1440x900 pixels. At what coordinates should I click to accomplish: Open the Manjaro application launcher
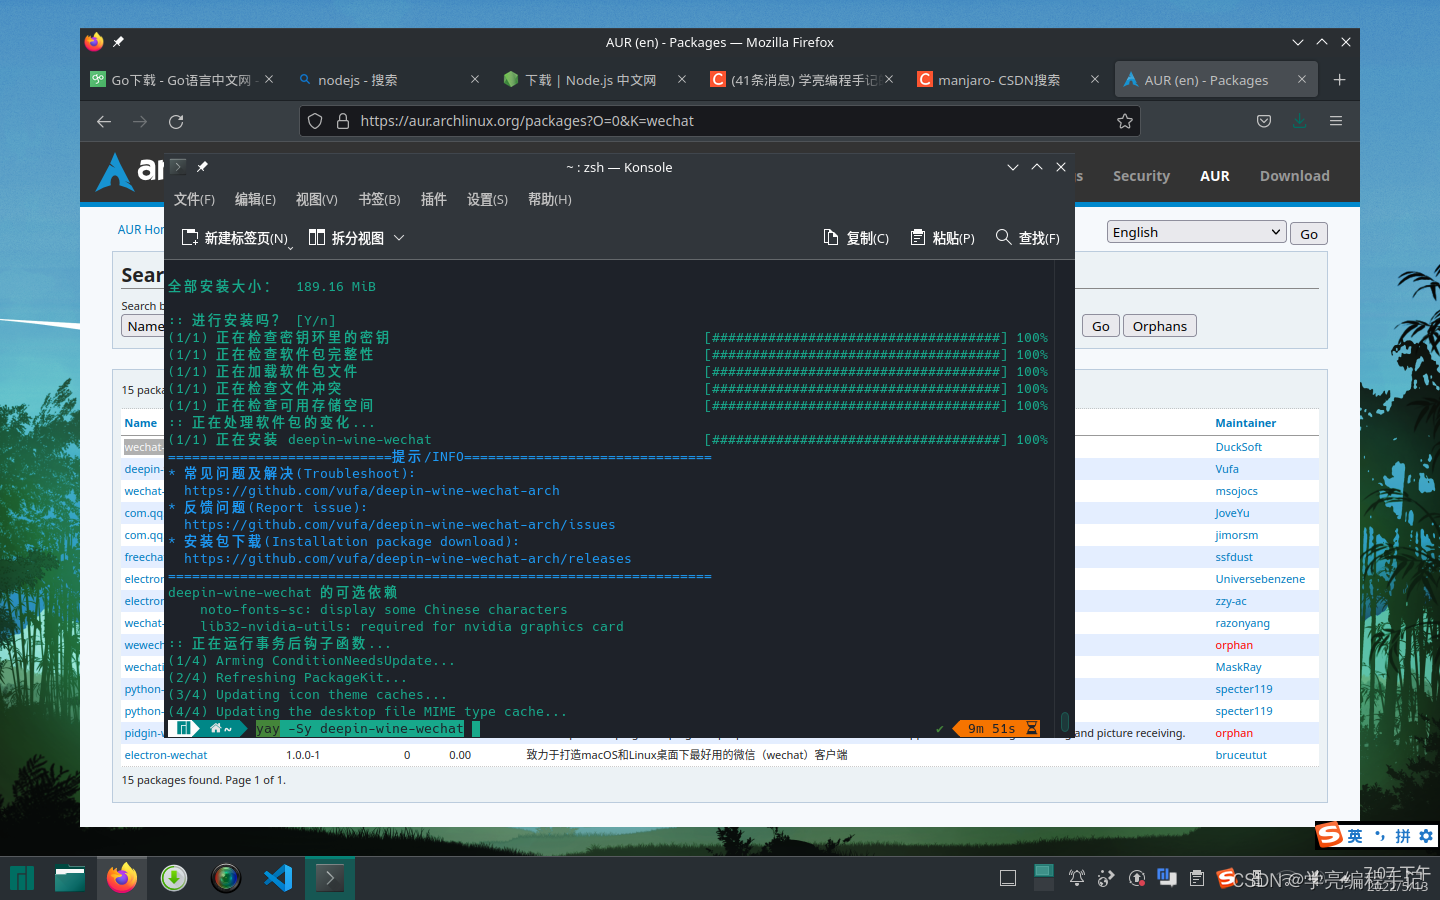22,878
